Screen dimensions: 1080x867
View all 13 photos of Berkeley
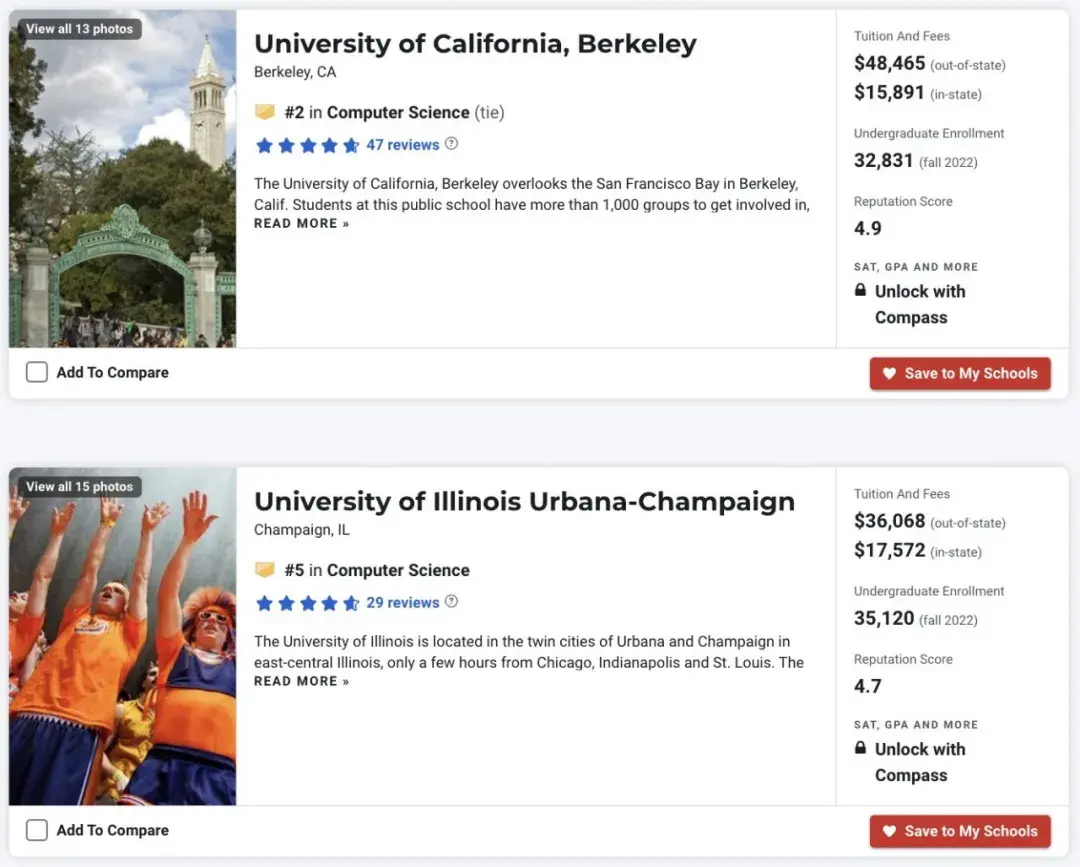[x=80, y=29]
